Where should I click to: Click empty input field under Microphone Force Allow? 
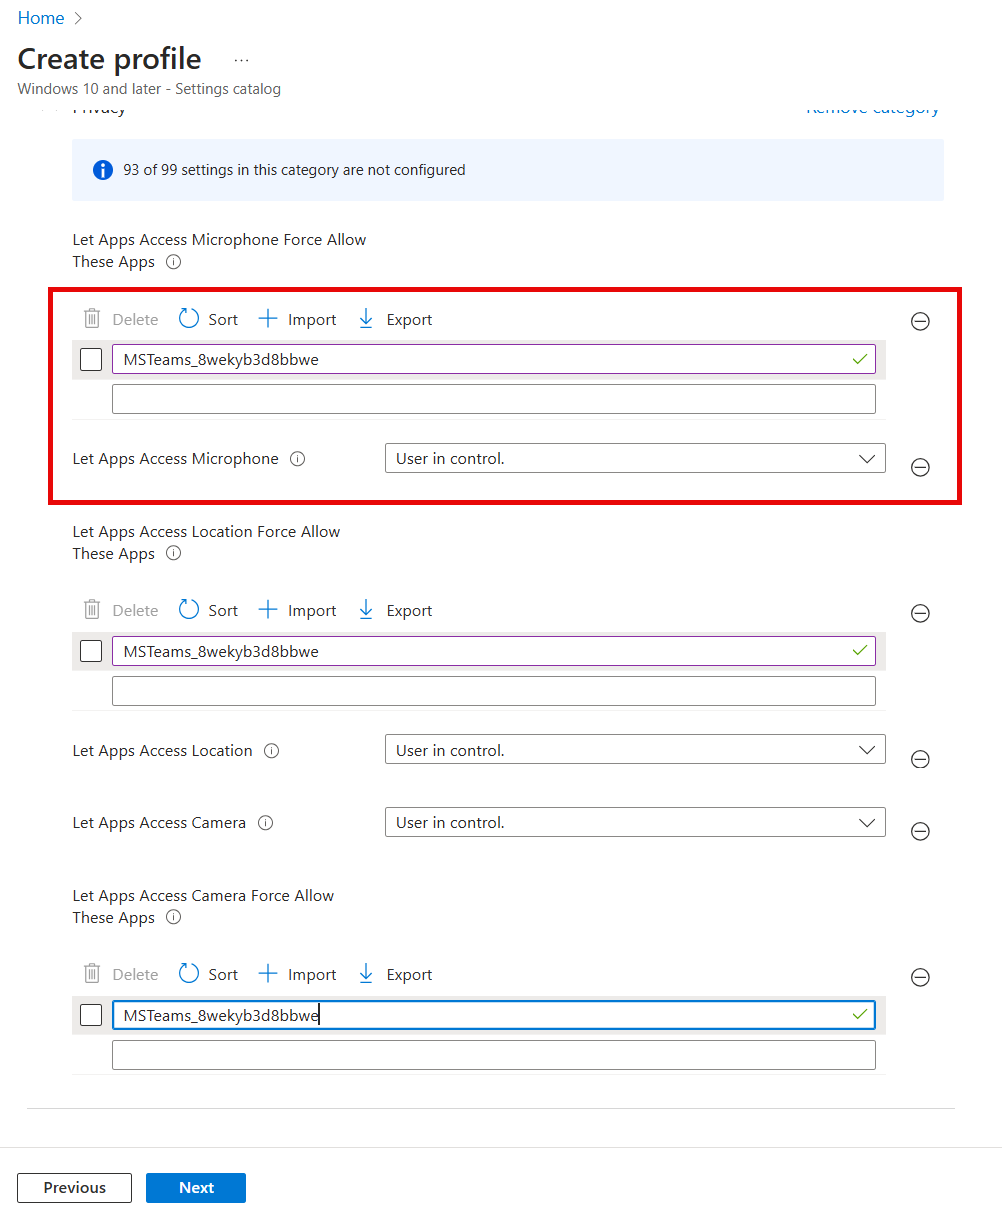tap(493, 400)
